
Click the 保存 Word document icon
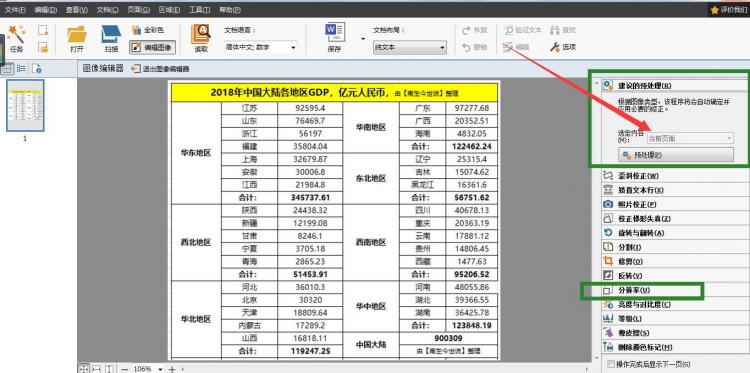click(x=335, y=39)
